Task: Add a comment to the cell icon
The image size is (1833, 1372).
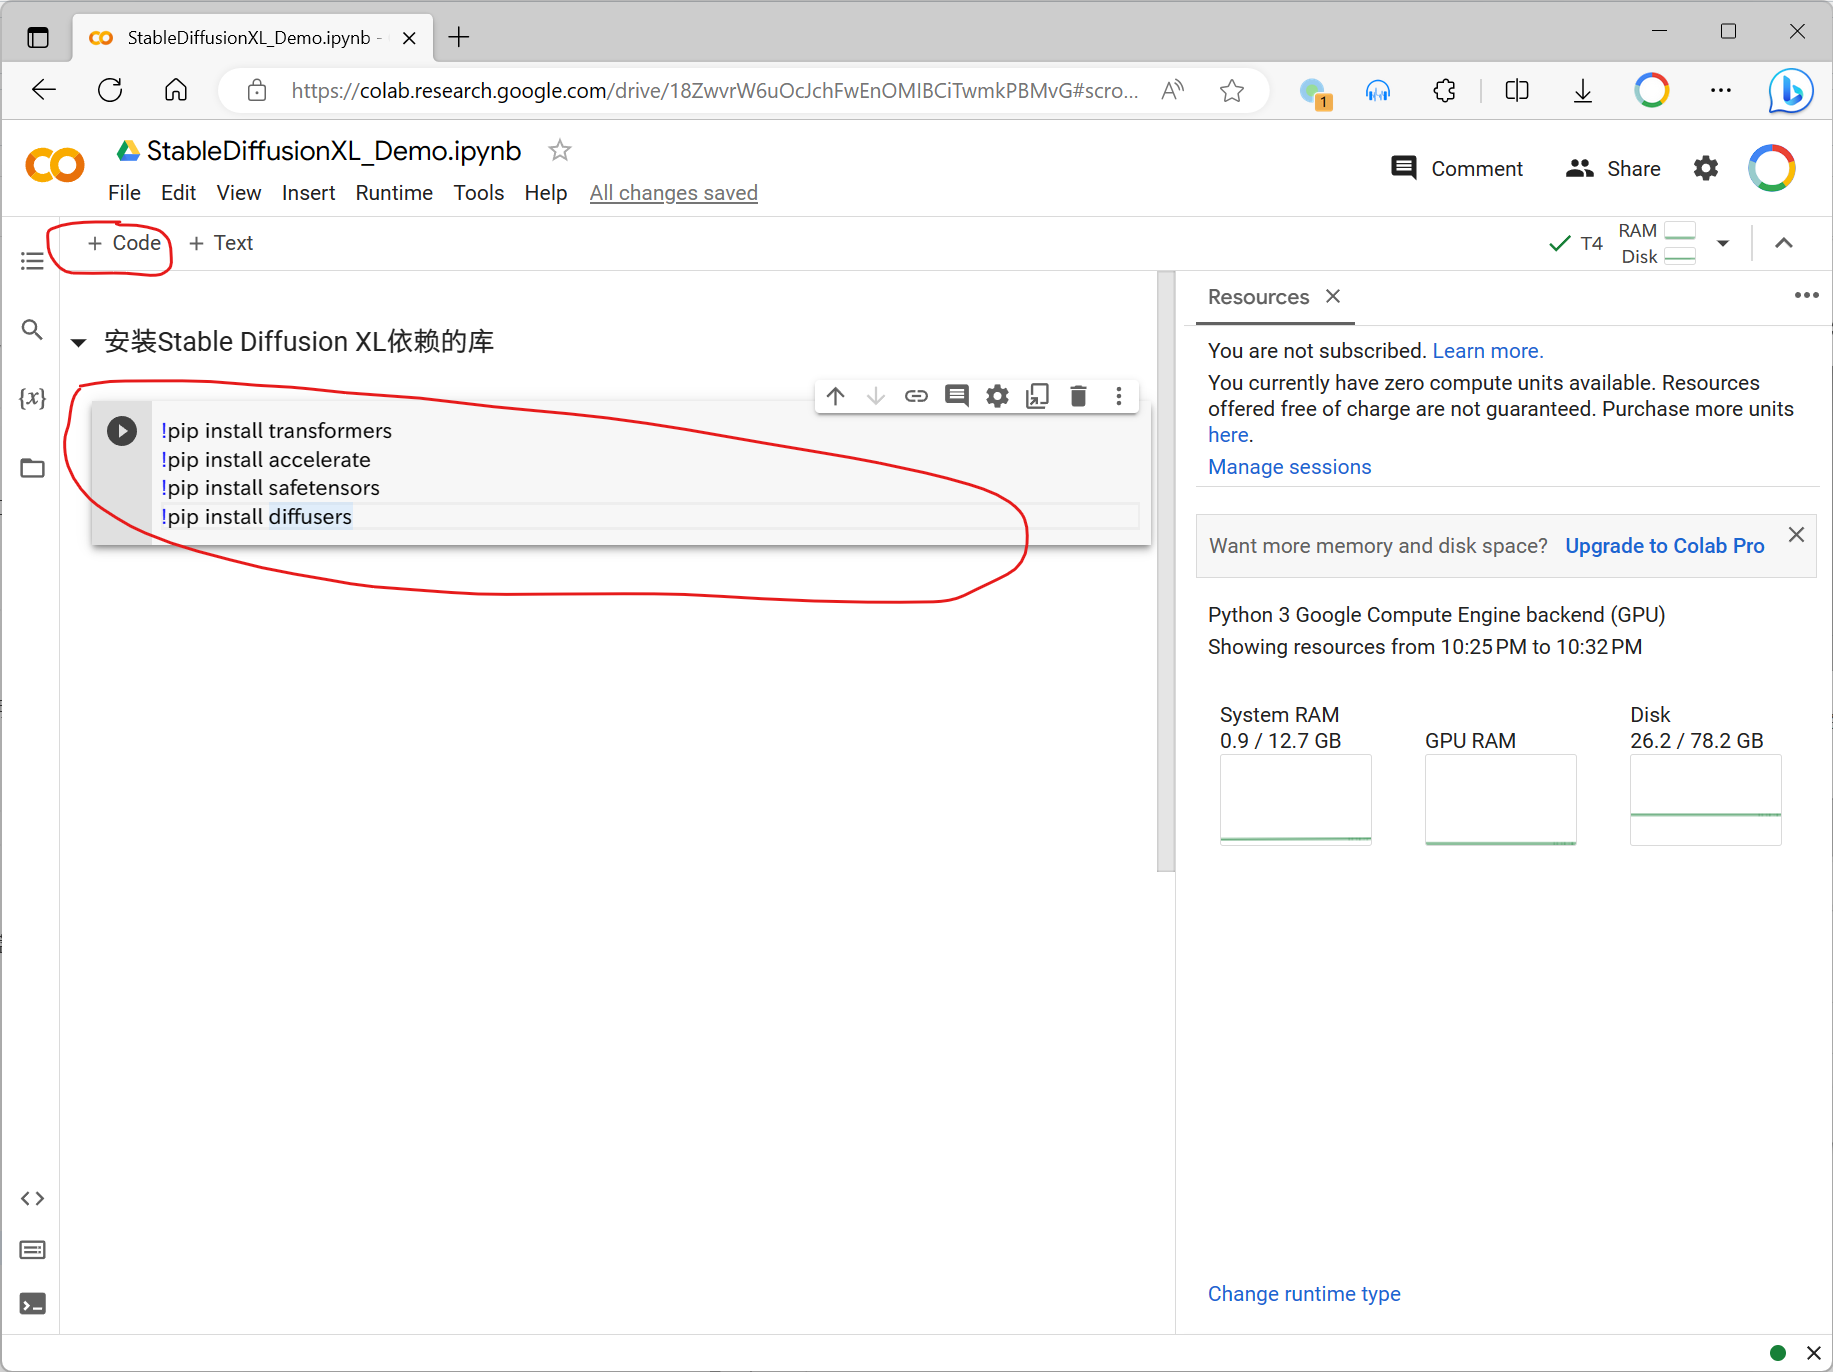Action: pyautogui.click(x=957, y=396)
